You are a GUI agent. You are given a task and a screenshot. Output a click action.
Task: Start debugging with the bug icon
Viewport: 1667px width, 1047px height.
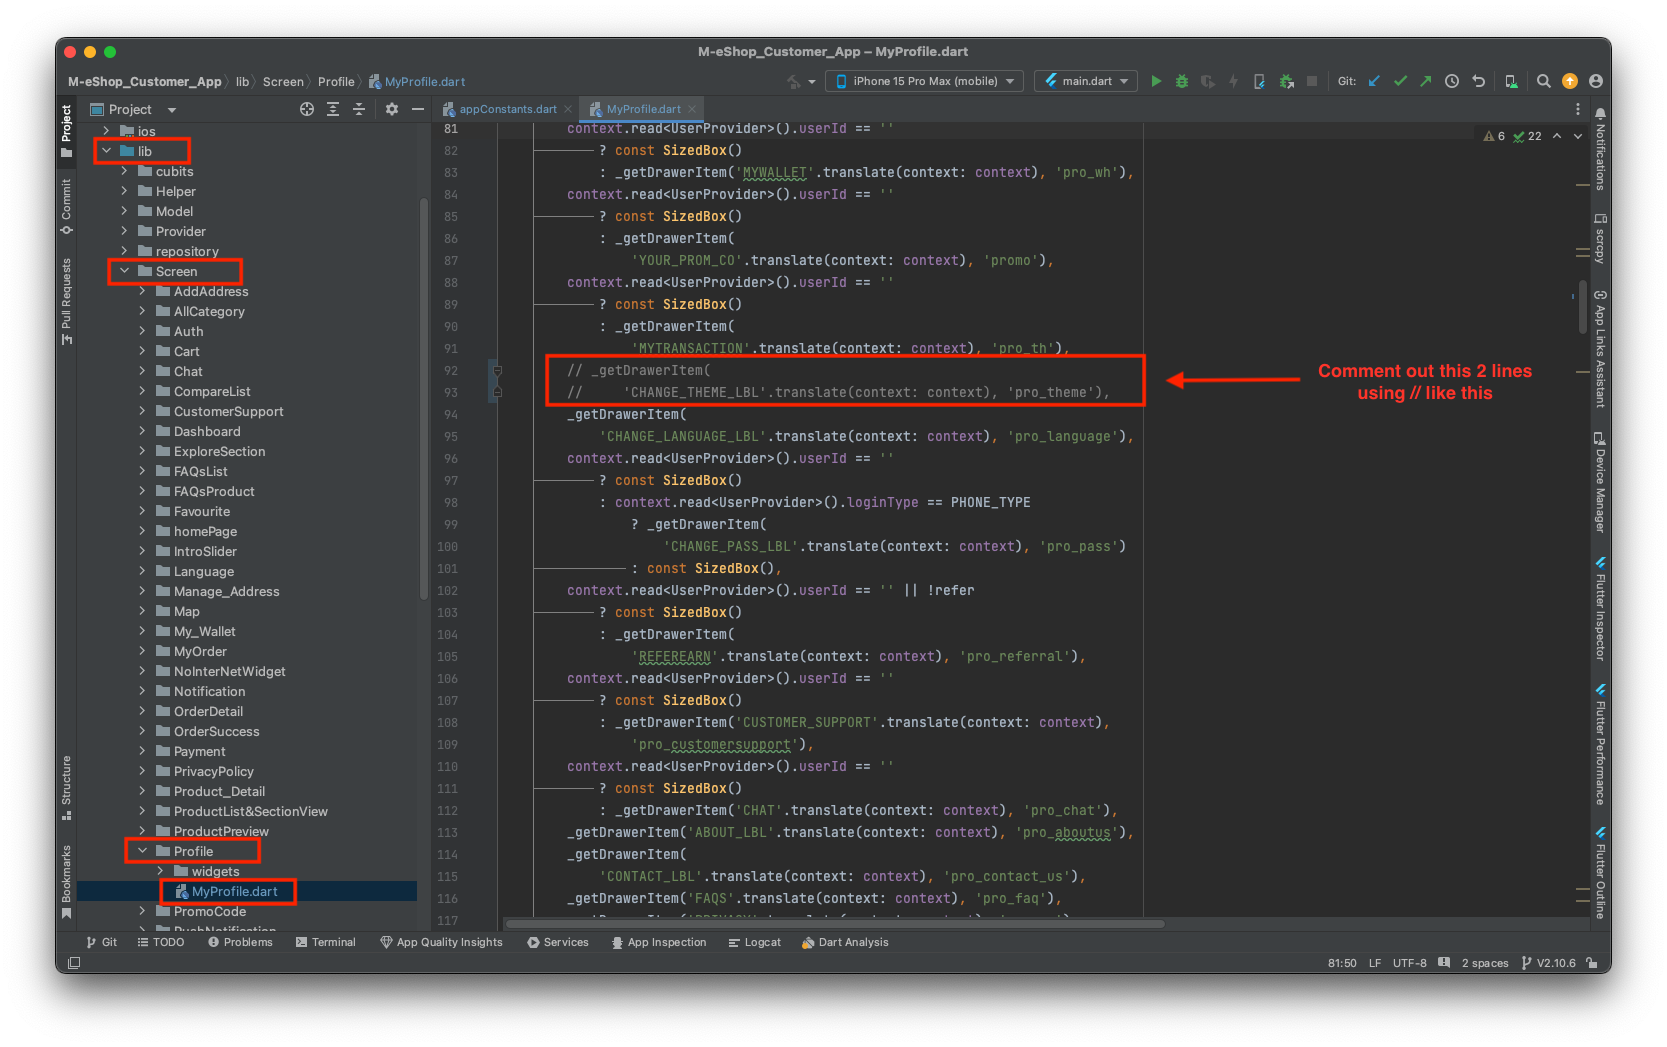coord(1182,81)
